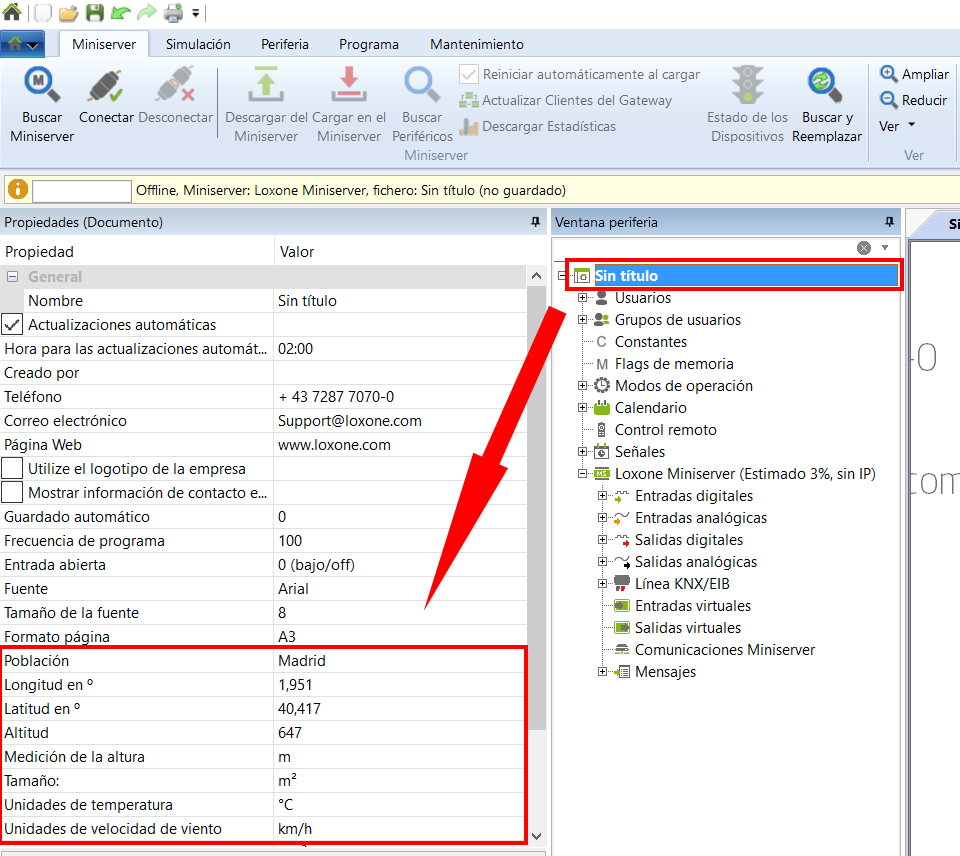Click the Conectar plug icon
The width and height of the screenshot is (960, 856).
[x=105, y=87]
